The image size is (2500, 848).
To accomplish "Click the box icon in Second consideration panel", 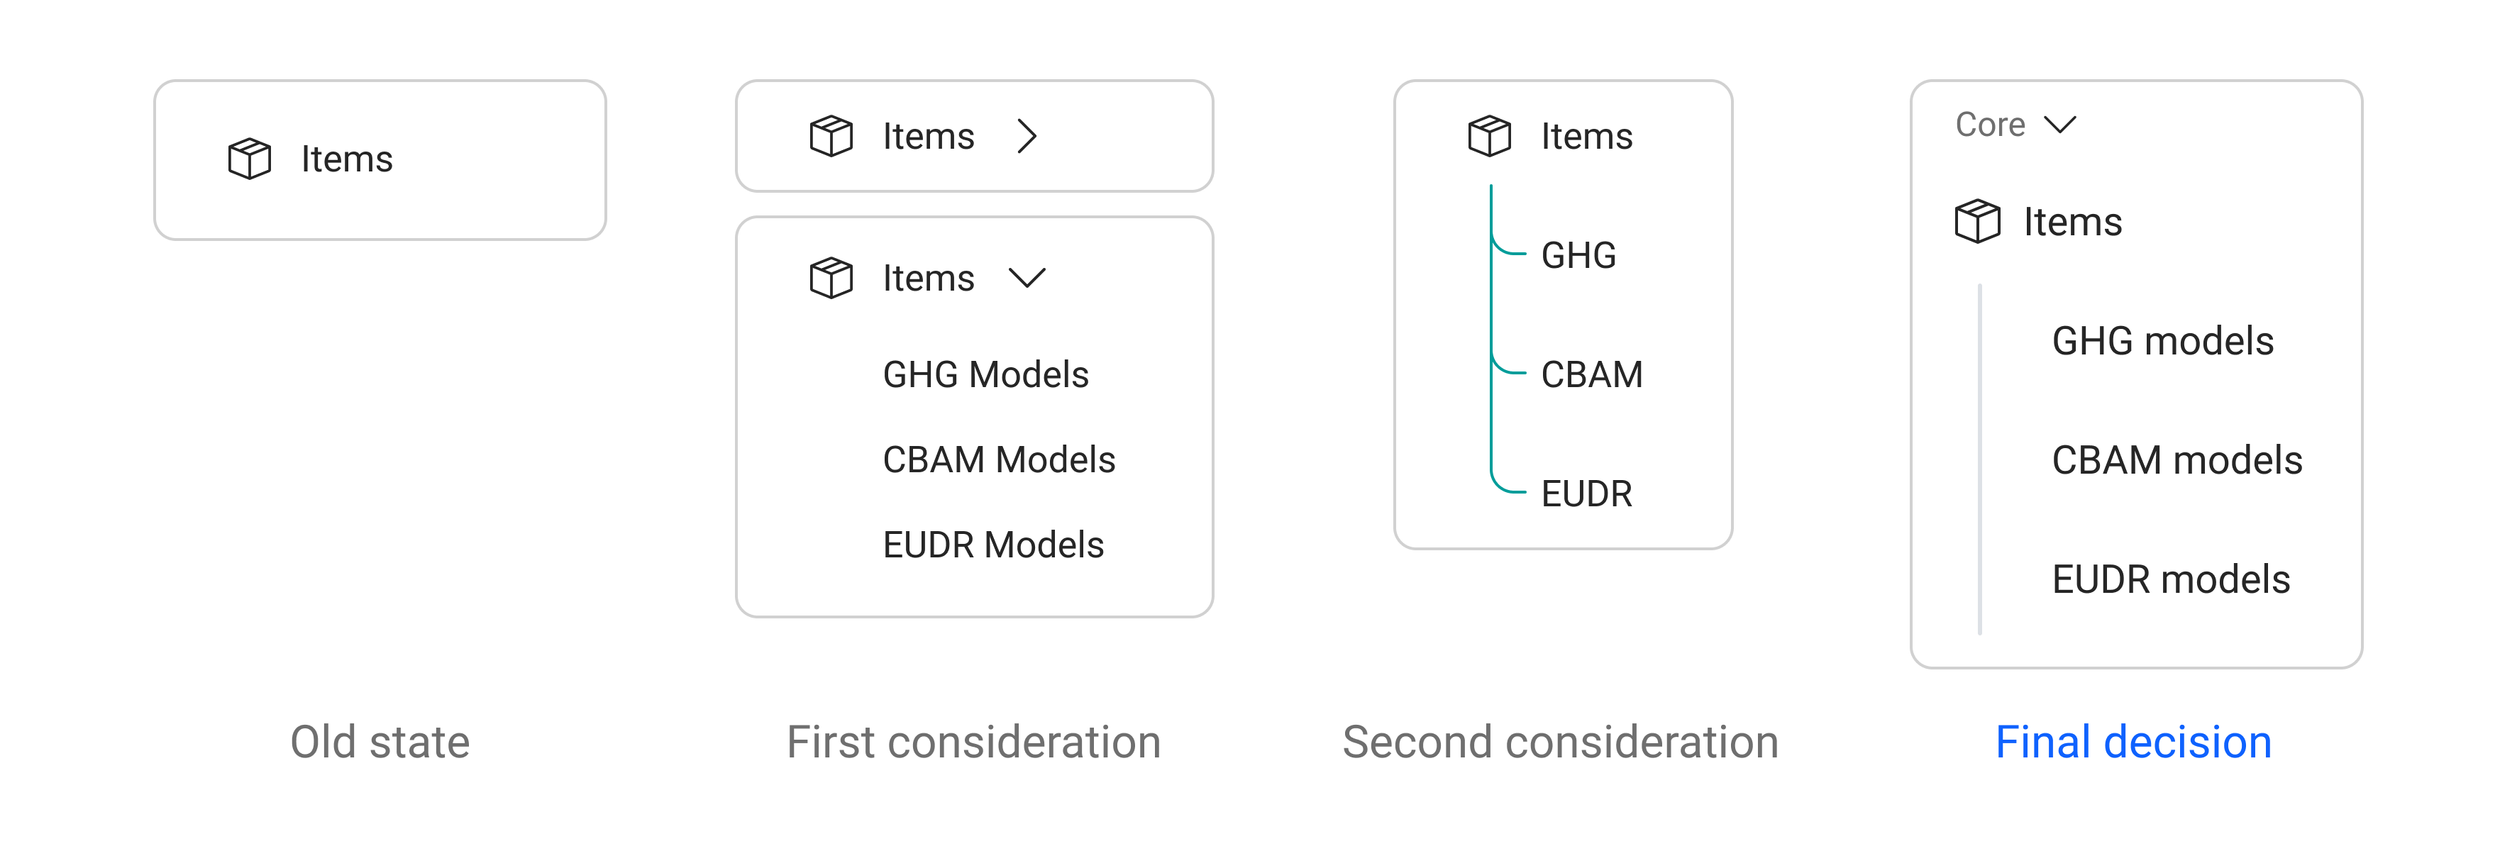I will [1489, 136].
